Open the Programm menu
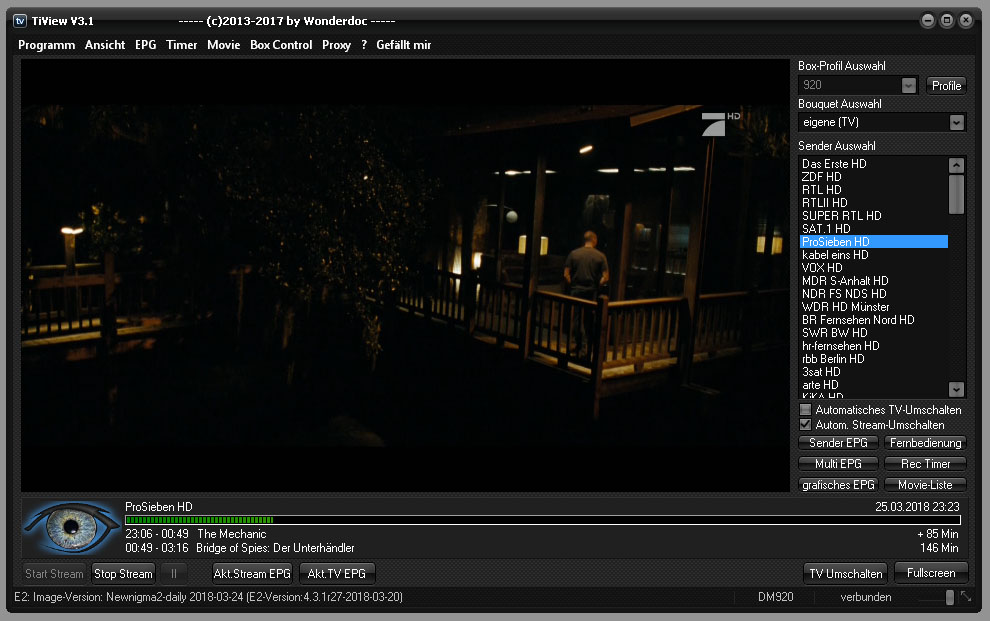This screenshot has height=621, width=990. [46, 45]
